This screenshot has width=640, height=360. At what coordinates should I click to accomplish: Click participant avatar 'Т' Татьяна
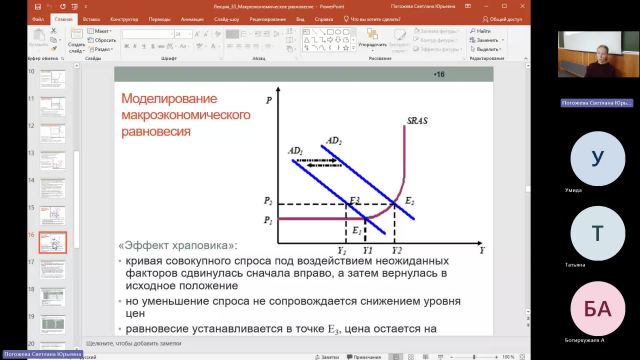tap(597, 233)
